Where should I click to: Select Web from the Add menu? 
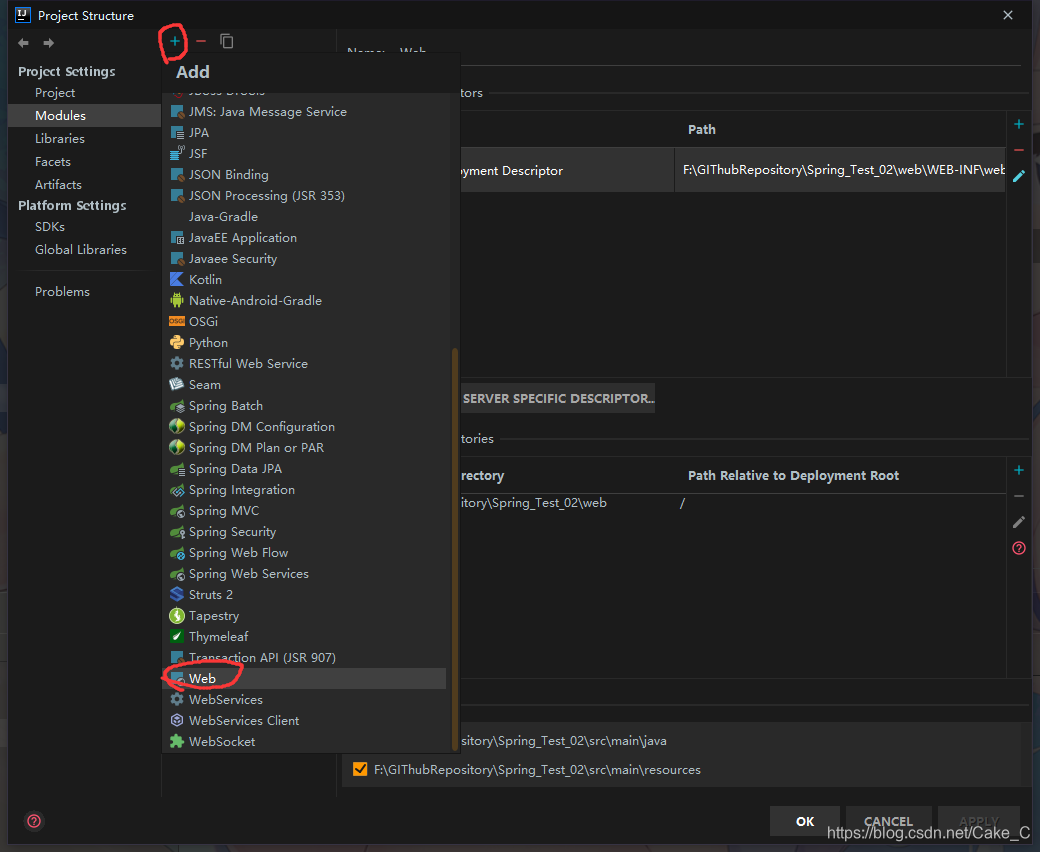click(x=305, y=678)
